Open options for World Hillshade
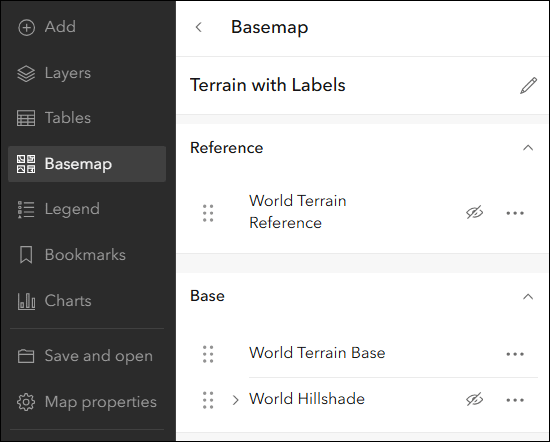 point(515,400)
